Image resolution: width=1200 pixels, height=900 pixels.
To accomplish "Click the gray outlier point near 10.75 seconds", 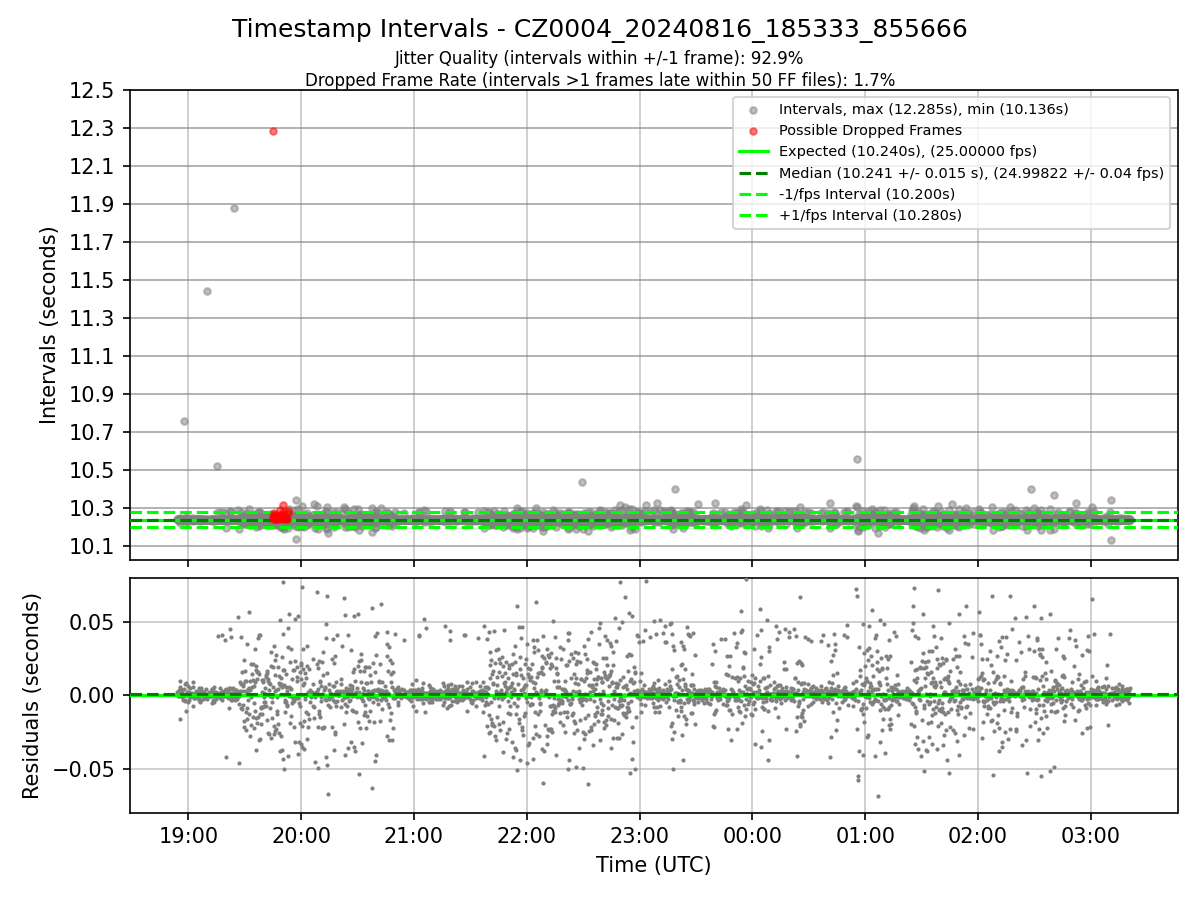I will click(184, 421).
